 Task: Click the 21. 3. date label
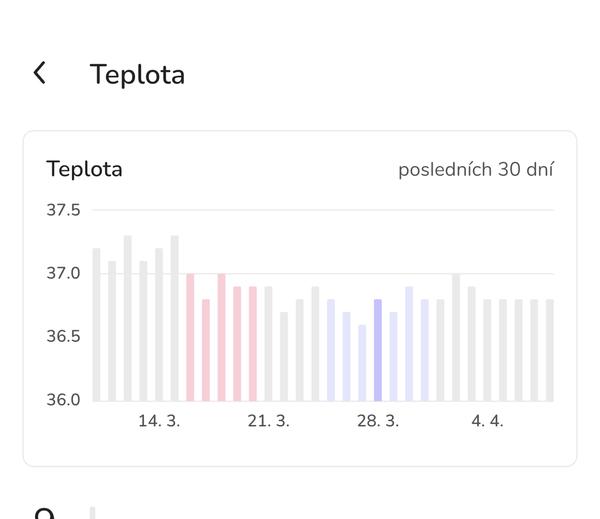[x=268, y=421]
